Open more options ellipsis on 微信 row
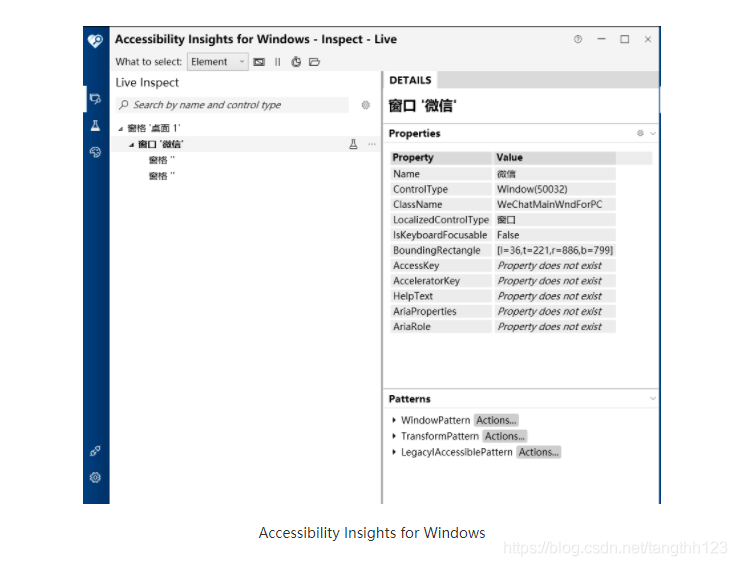Viewport: 737px width, 566px height. pyautogui.click(x=372, y=144)
